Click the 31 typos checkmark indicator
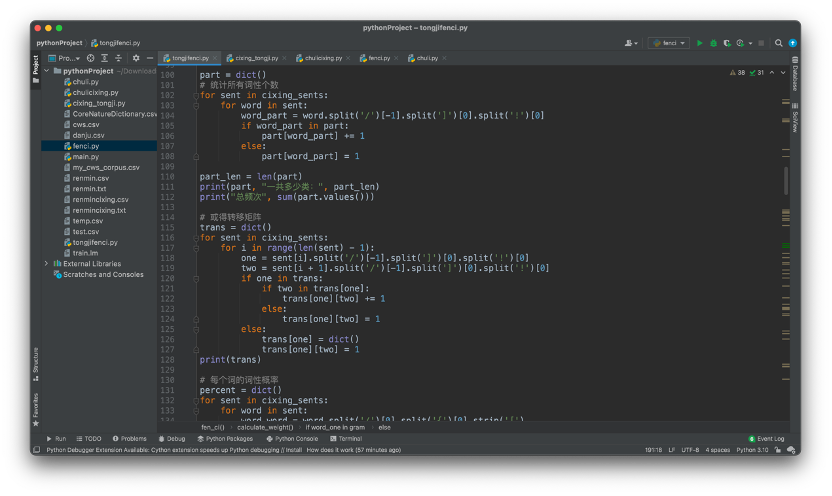Viewport: 832px width, 496px height. (x=757, y=73)
